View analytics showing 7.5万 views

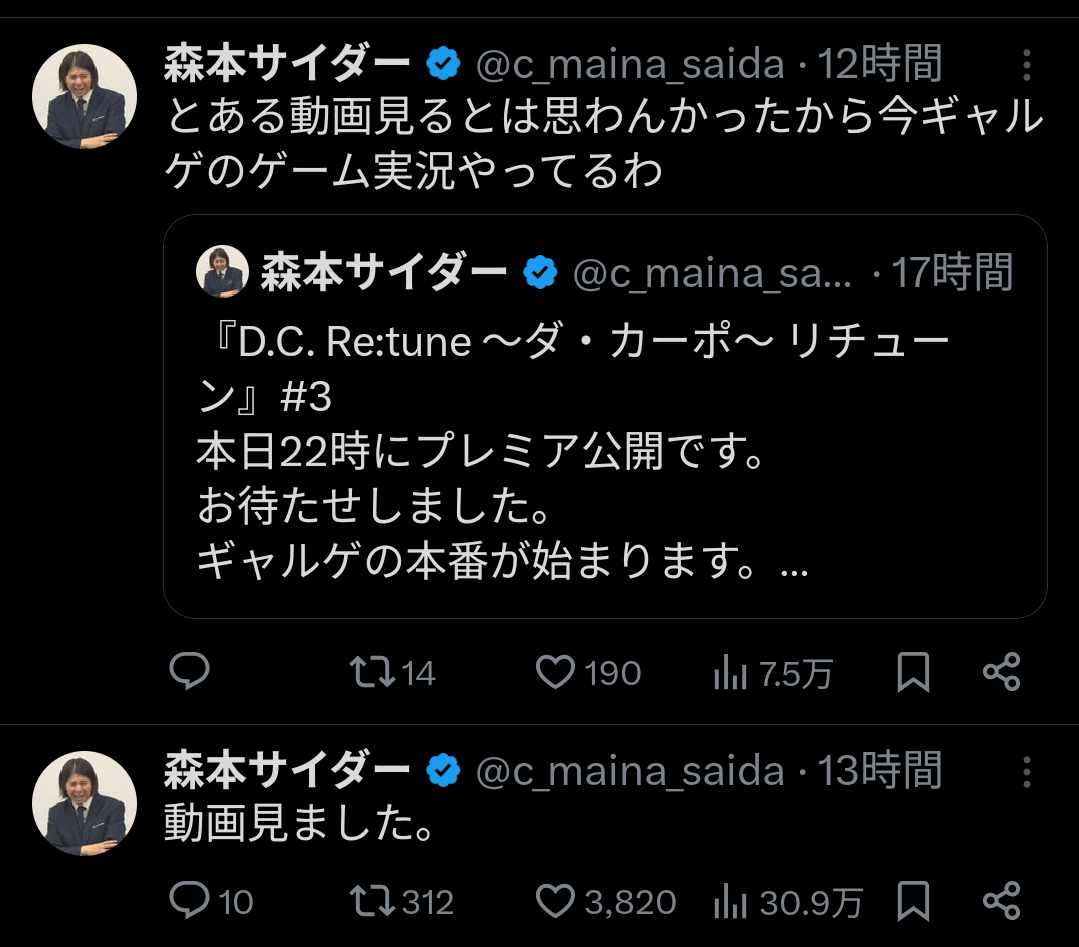coord(731,674)
